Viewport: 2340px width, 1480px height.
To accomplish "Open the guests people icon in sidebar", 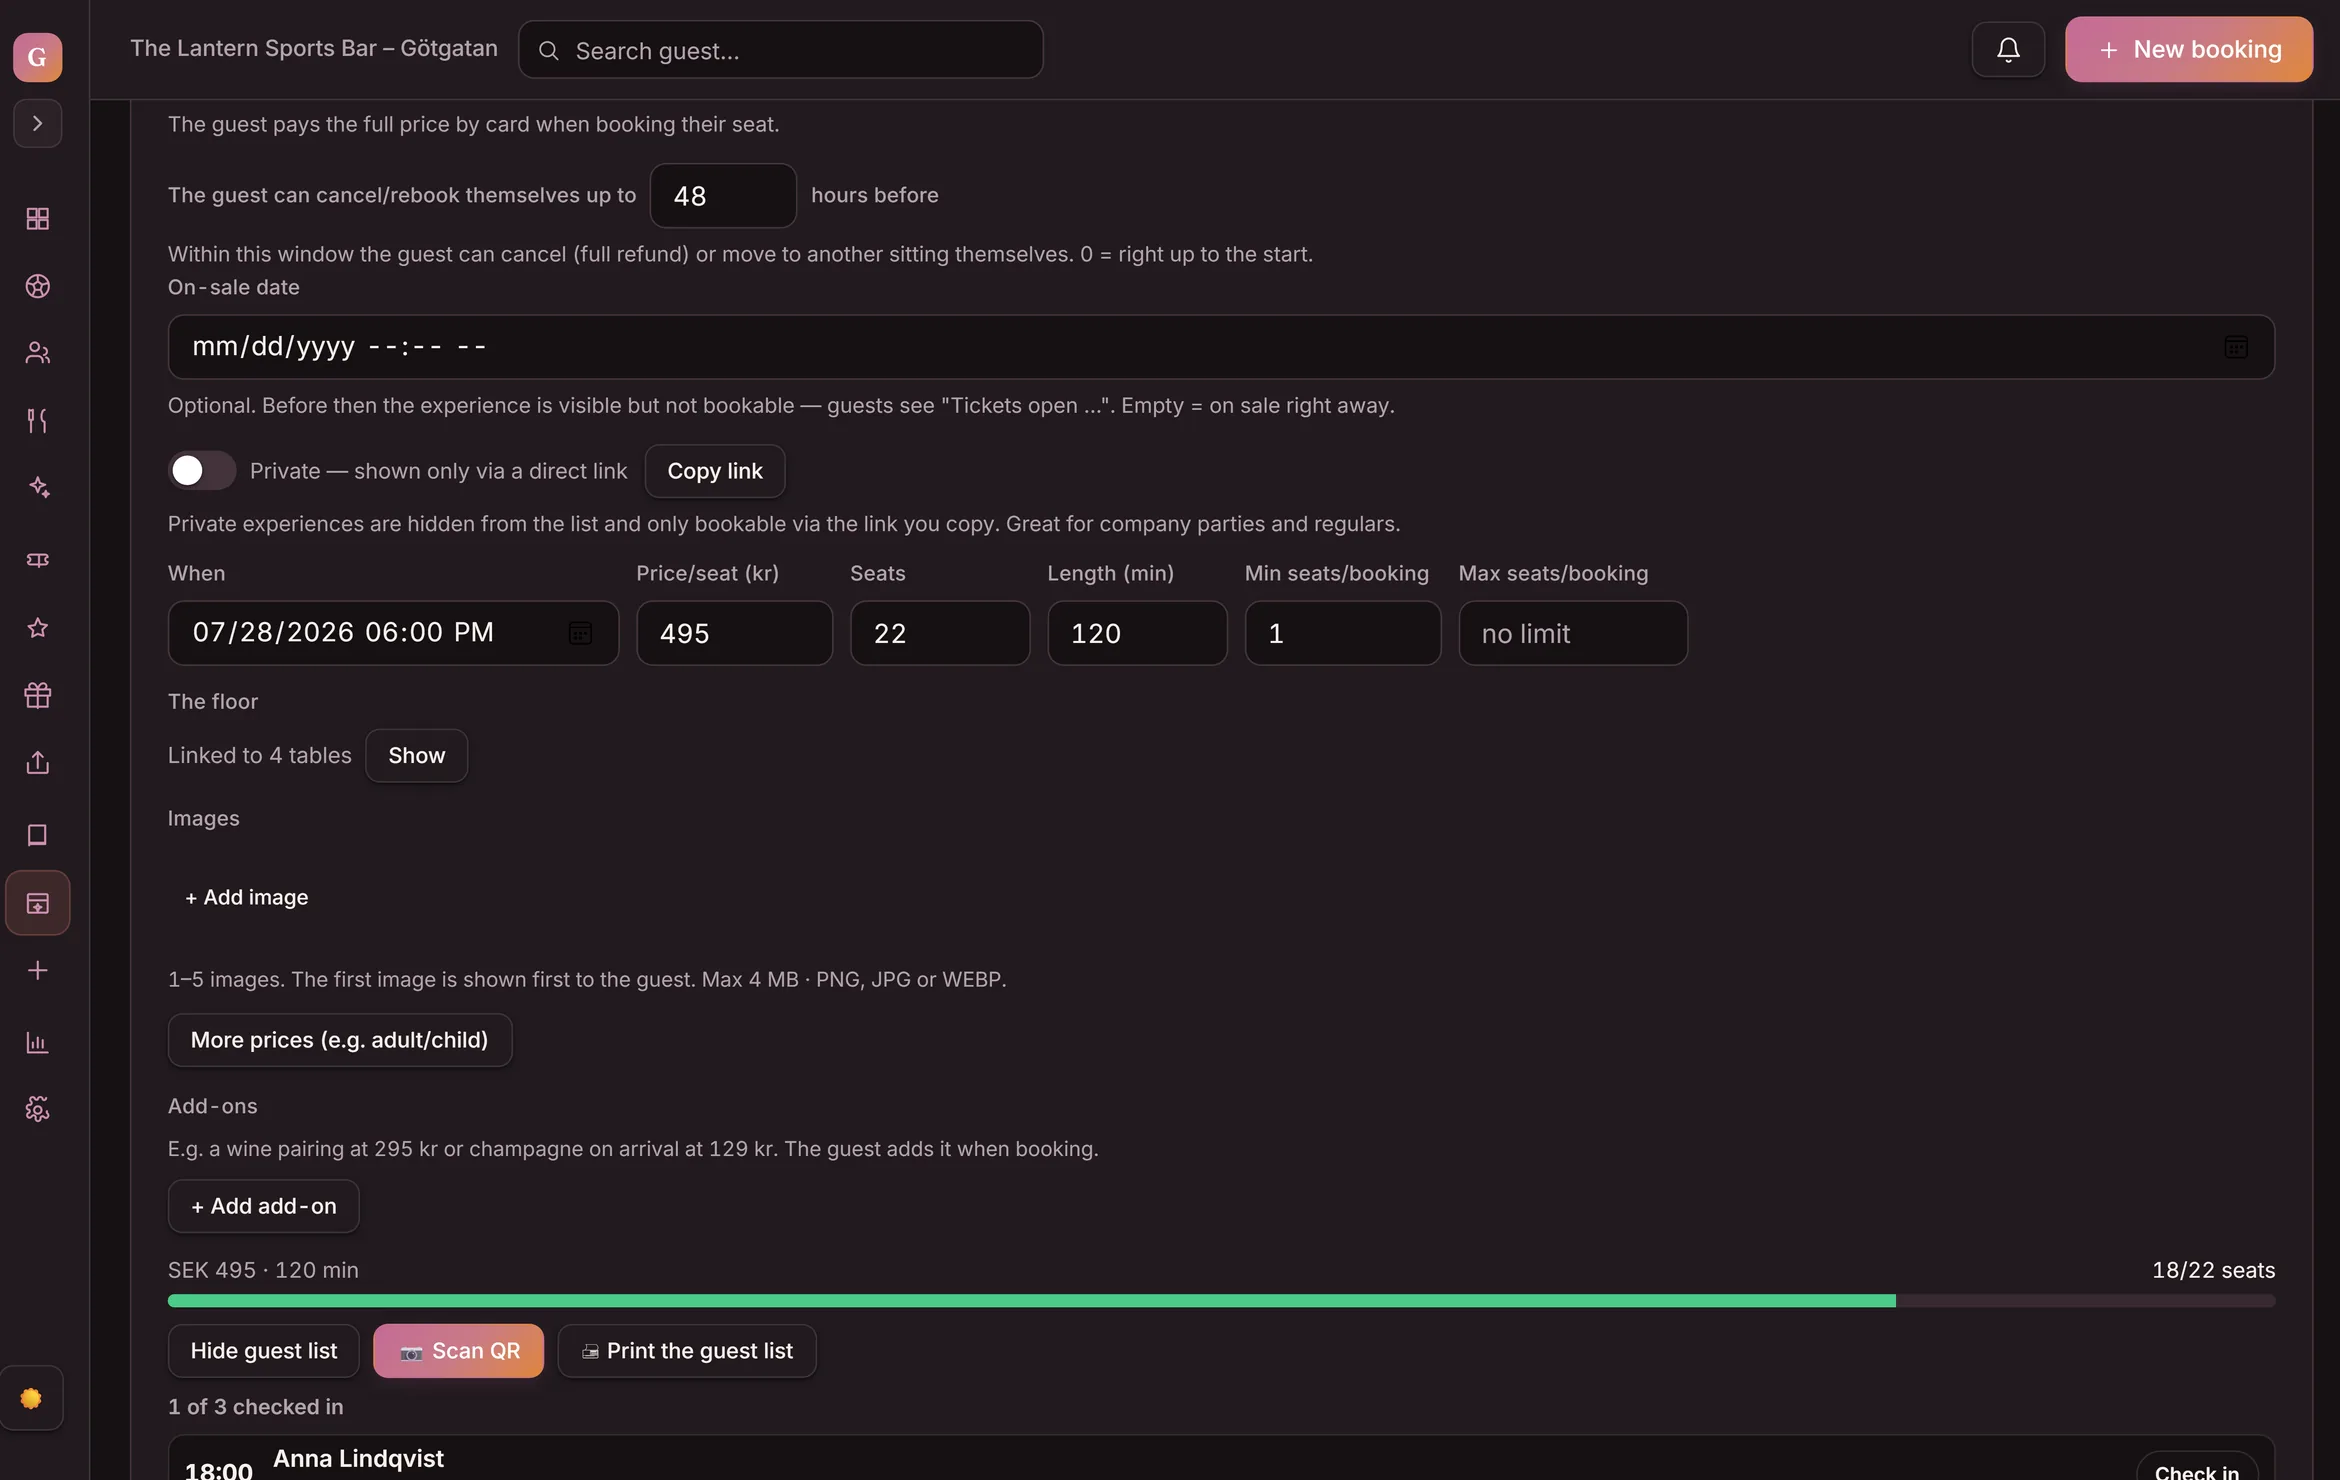I will pos(37,353).
